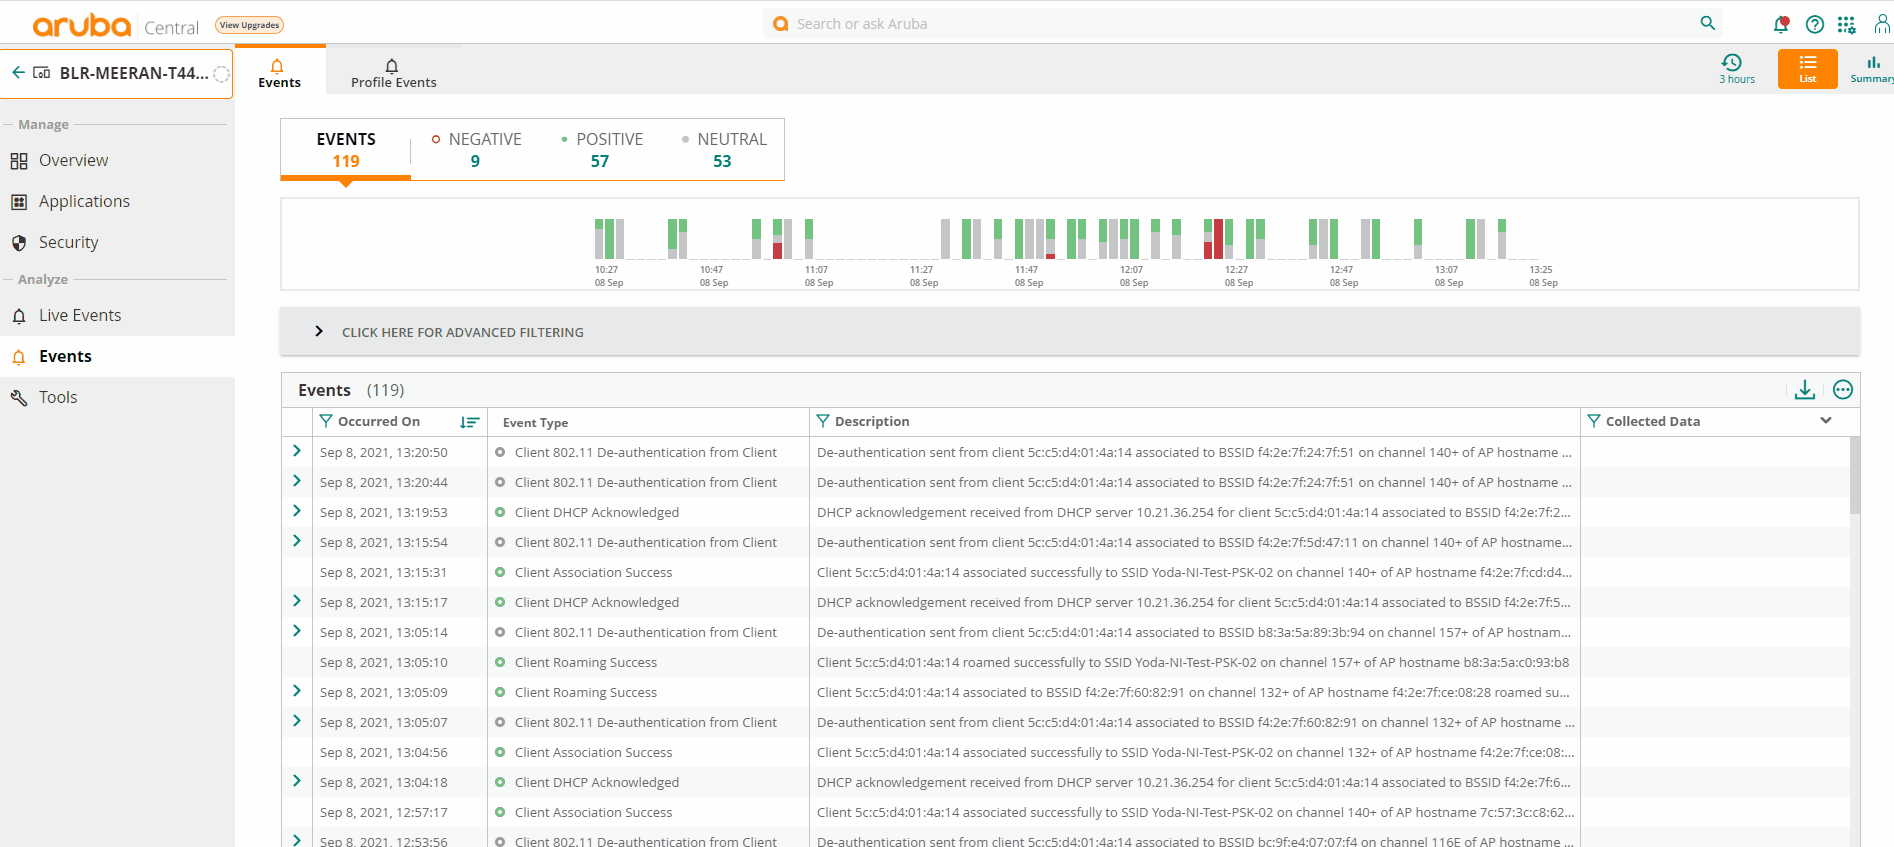Download the events list as file
Screen dimensions: 1894x847
(1804, 390)
